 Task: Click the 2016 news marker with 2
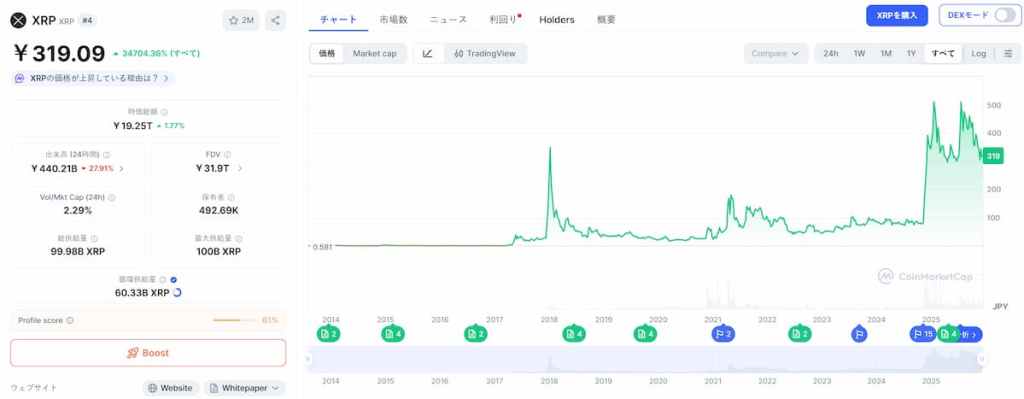pos(475,334)
